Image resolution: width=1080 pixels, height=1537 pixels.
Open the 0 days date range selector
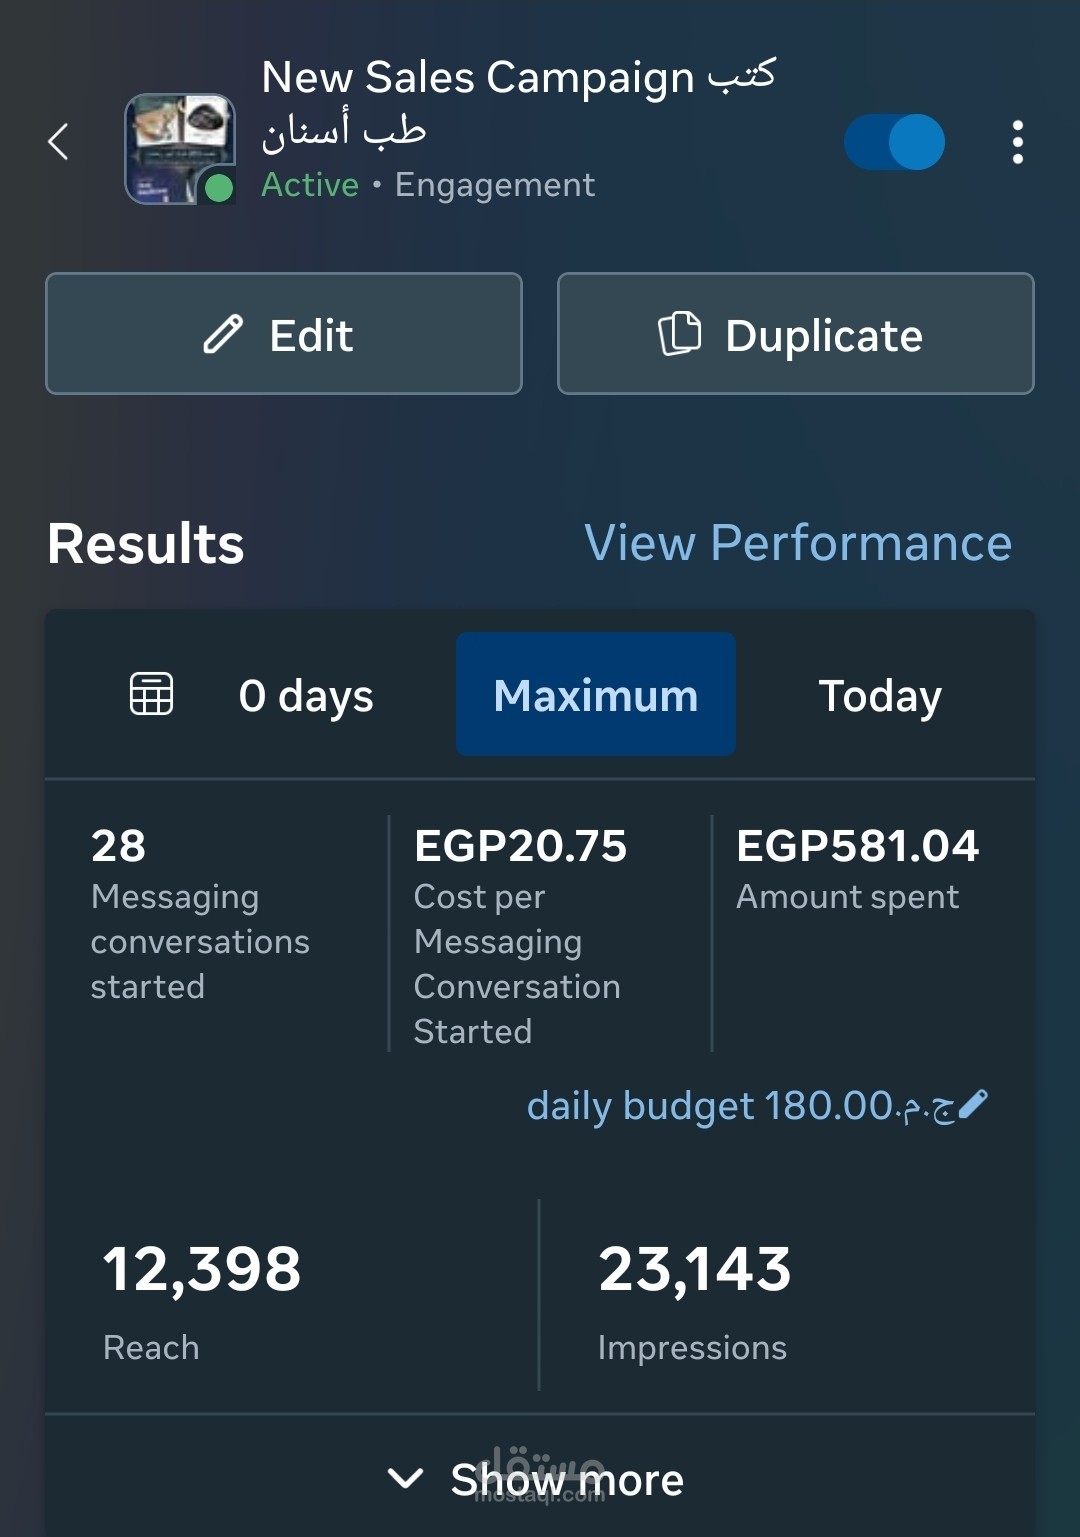point(306,696)
